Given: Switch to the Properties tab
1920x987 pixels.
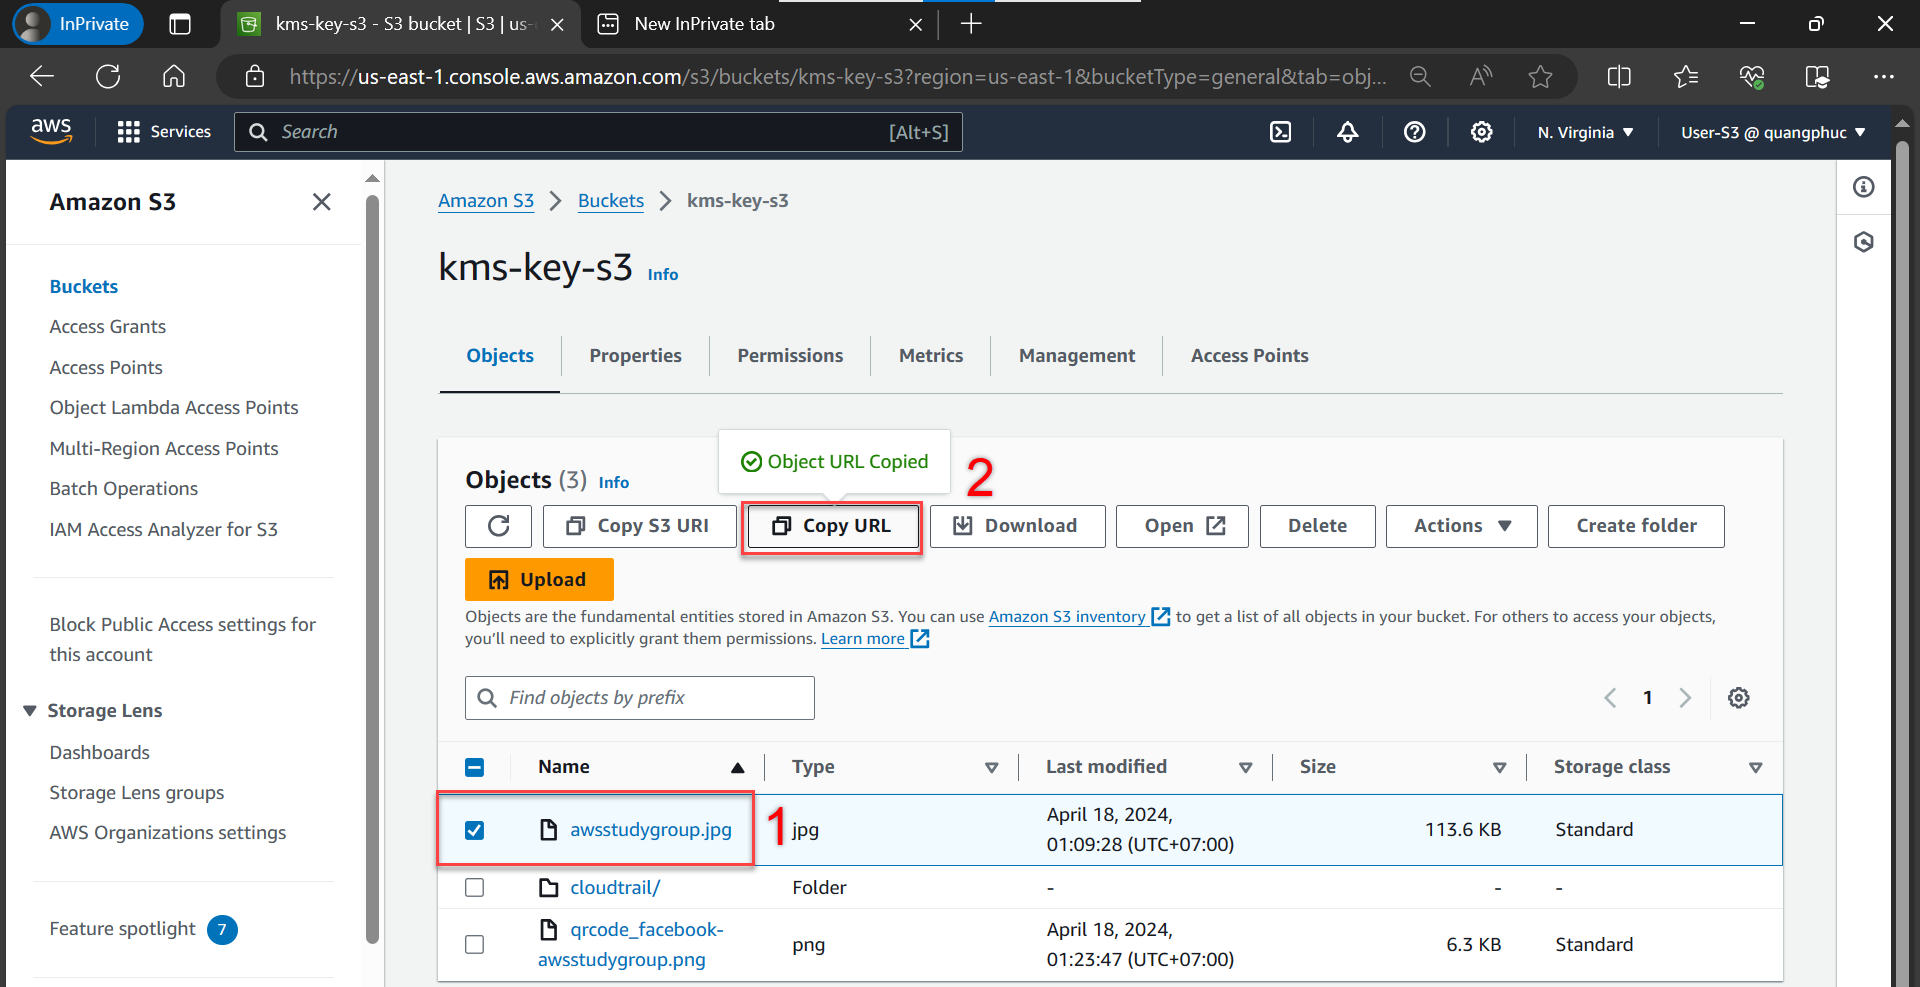Looking at the screenshot, I should [635, 356].
